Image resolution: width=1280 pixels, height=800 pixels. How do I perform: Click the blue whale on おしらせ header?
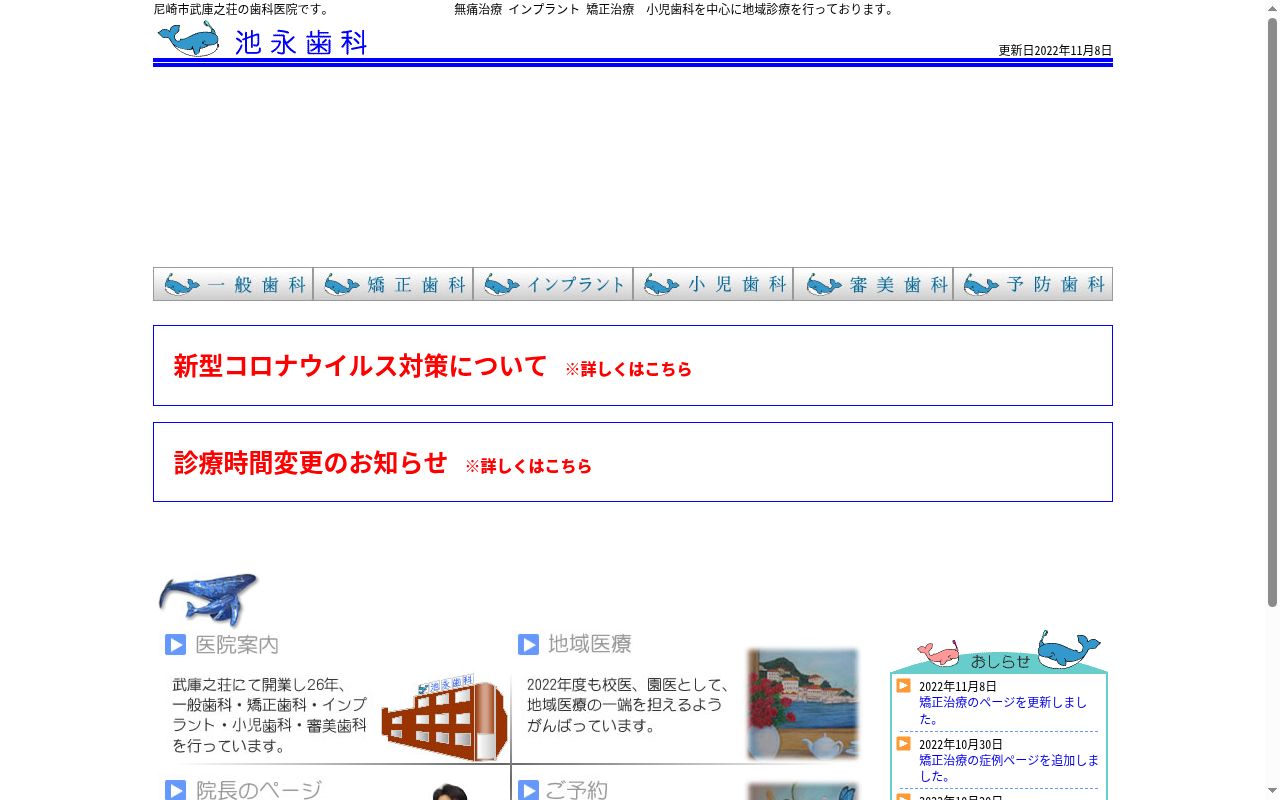point(1068,650)
